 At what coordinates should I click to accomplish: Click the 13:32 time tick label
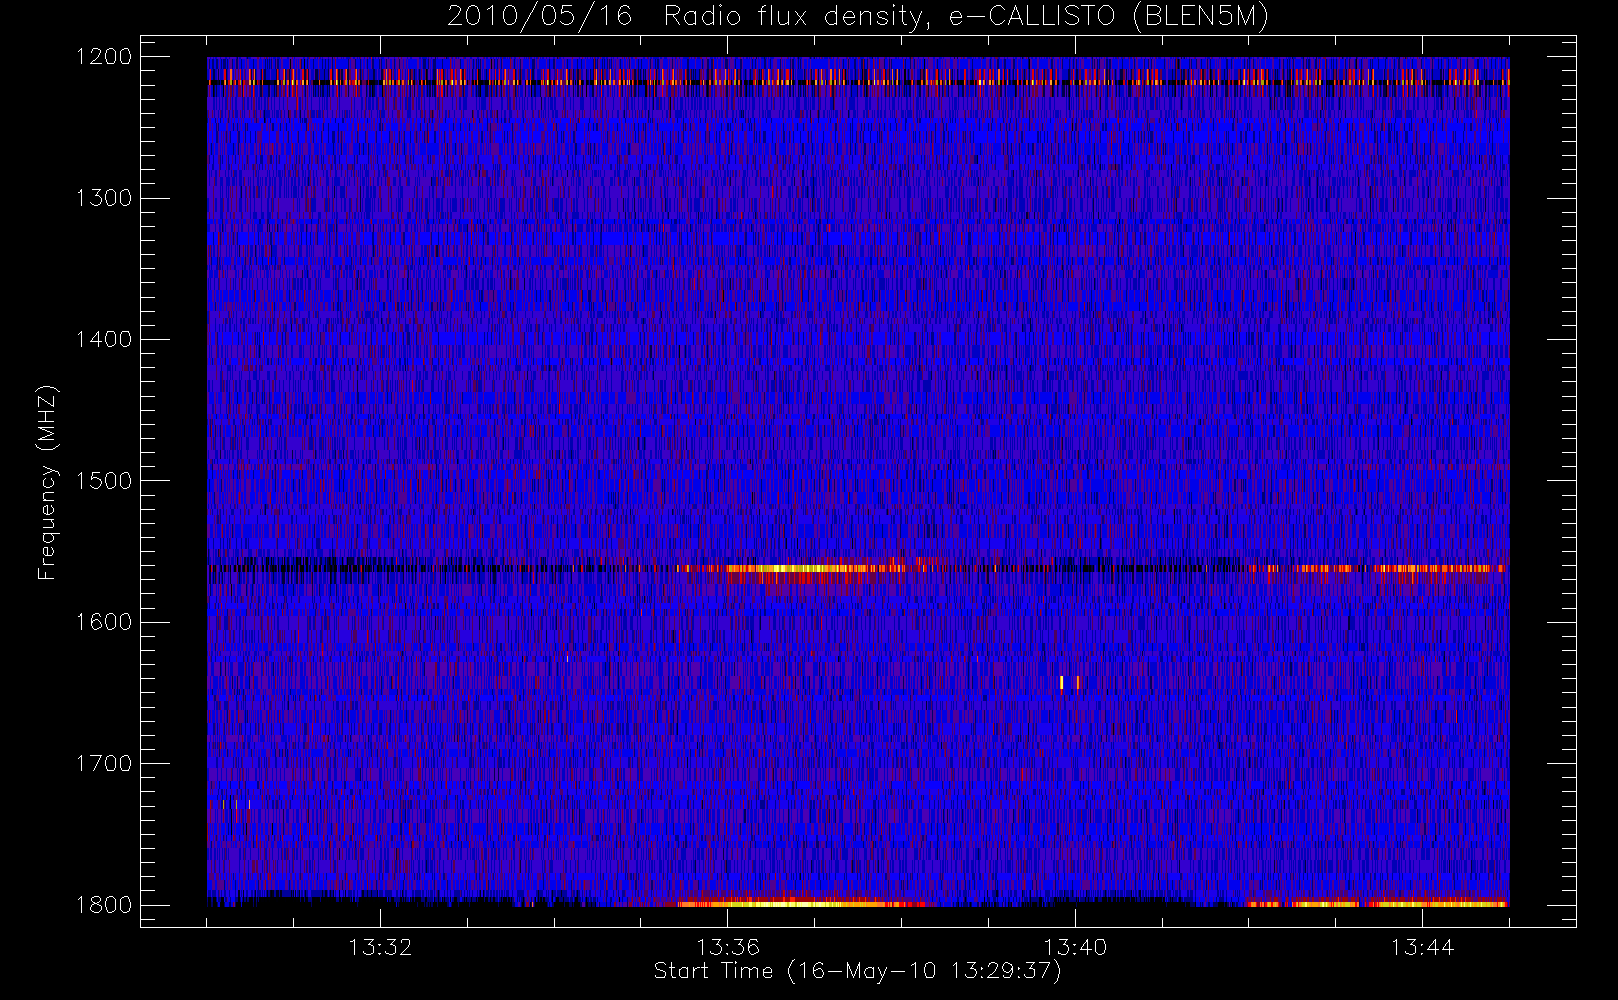(380, 947)
